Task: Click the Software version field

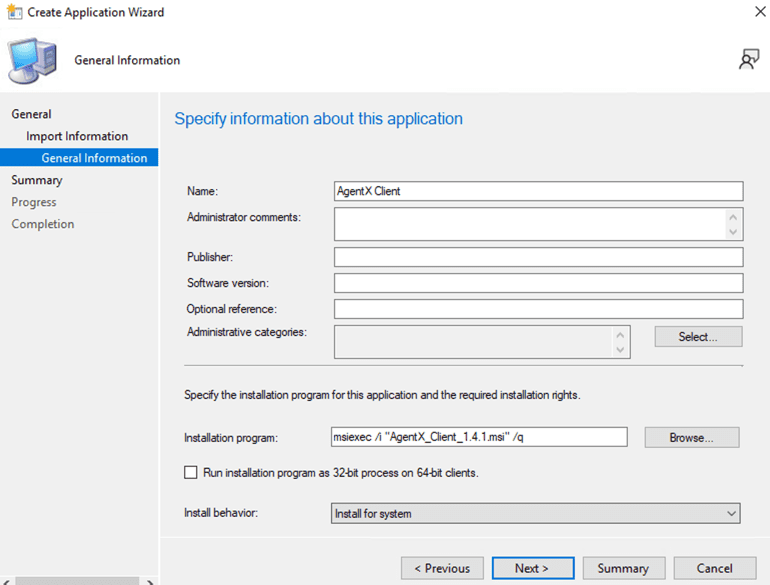Action: [x=539, y=283]
